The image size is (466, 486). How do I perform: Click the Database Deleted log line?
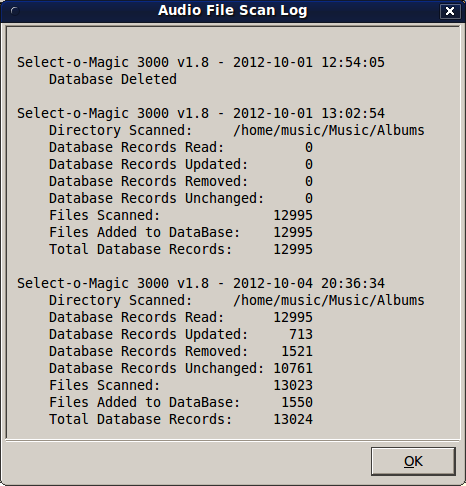(113, 79)
